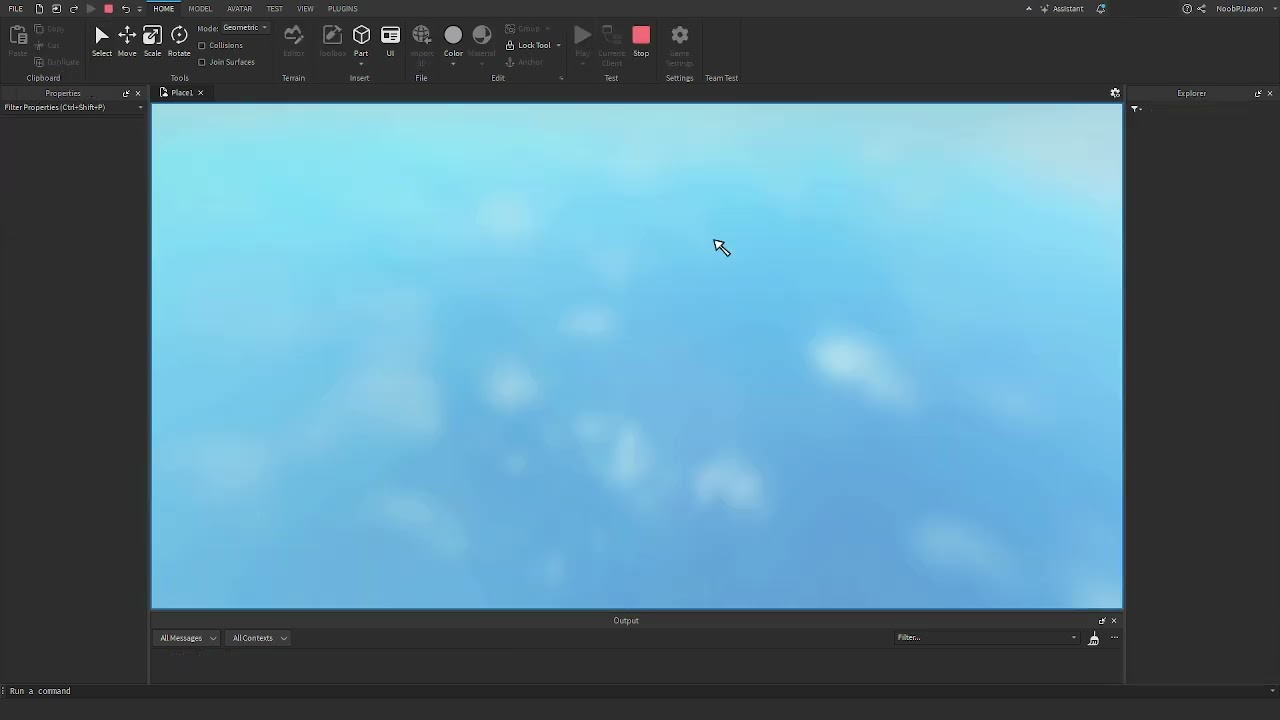Click Copy in the Clipboard group
This screenshot has width=1280, height=720.
pos(49,29)
